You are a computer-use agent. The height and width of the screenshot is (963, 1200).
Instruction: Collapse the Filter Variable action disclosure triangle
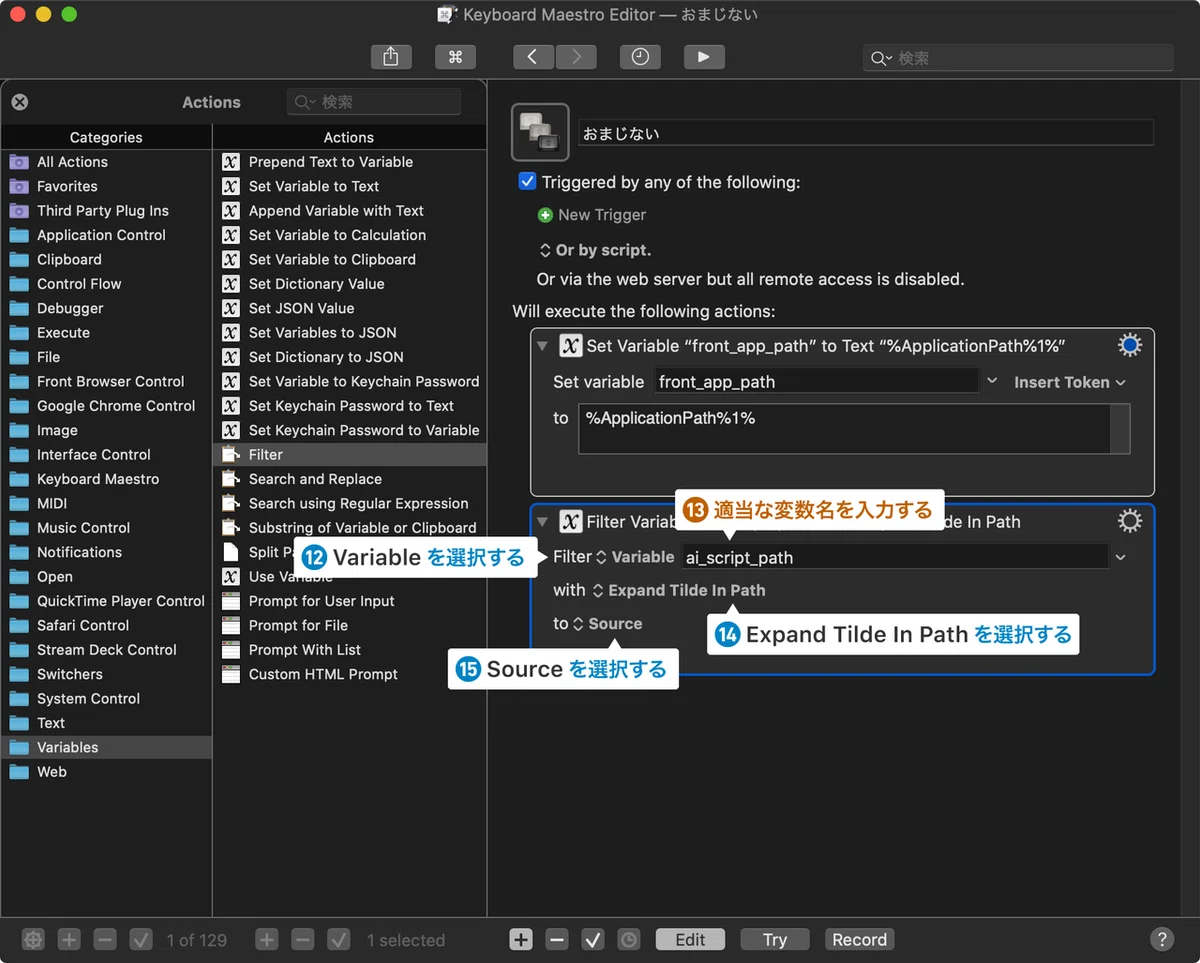(543, 521)
